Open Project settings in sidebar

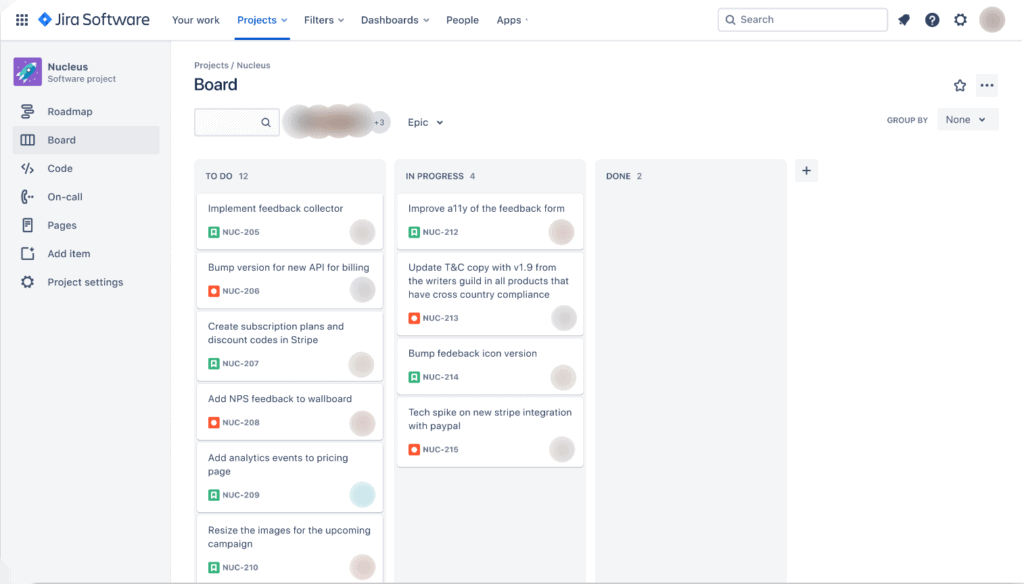[85, 283]
